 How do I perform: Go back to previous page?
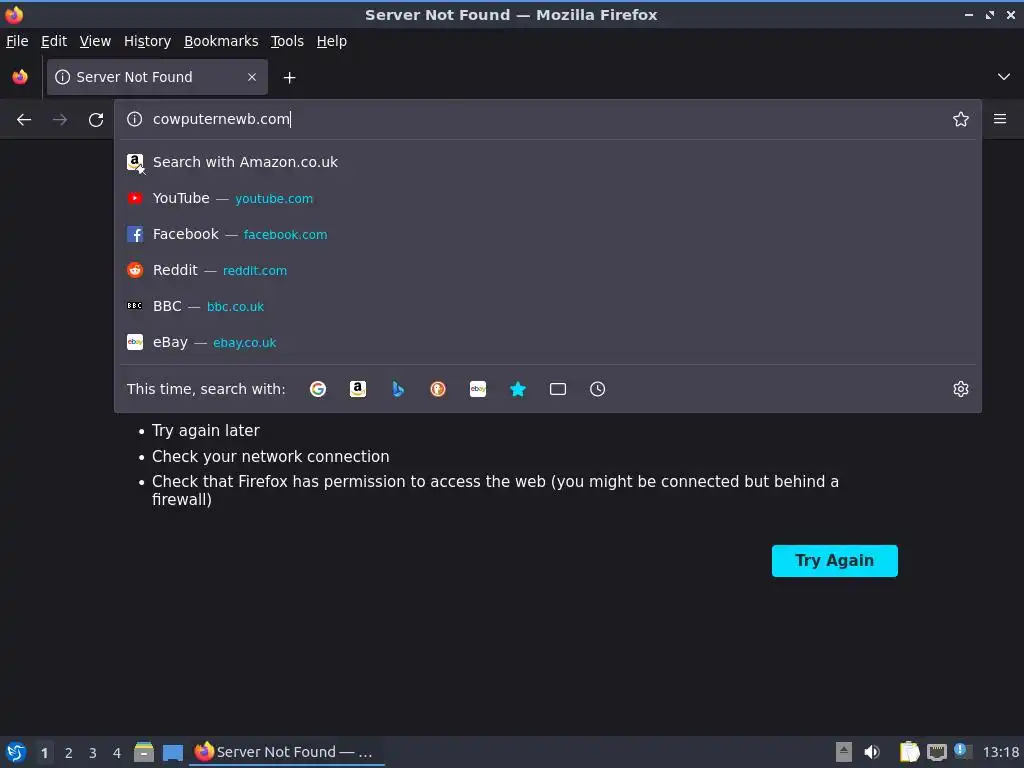tap(24, 120)
